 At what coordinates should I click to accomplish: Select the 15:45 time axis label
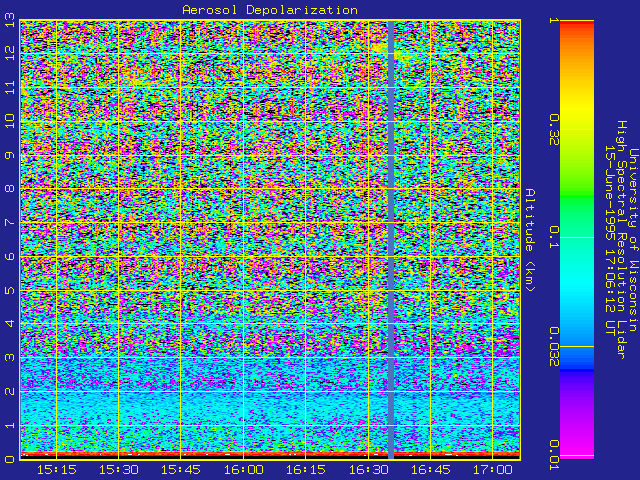click(181, 470)
